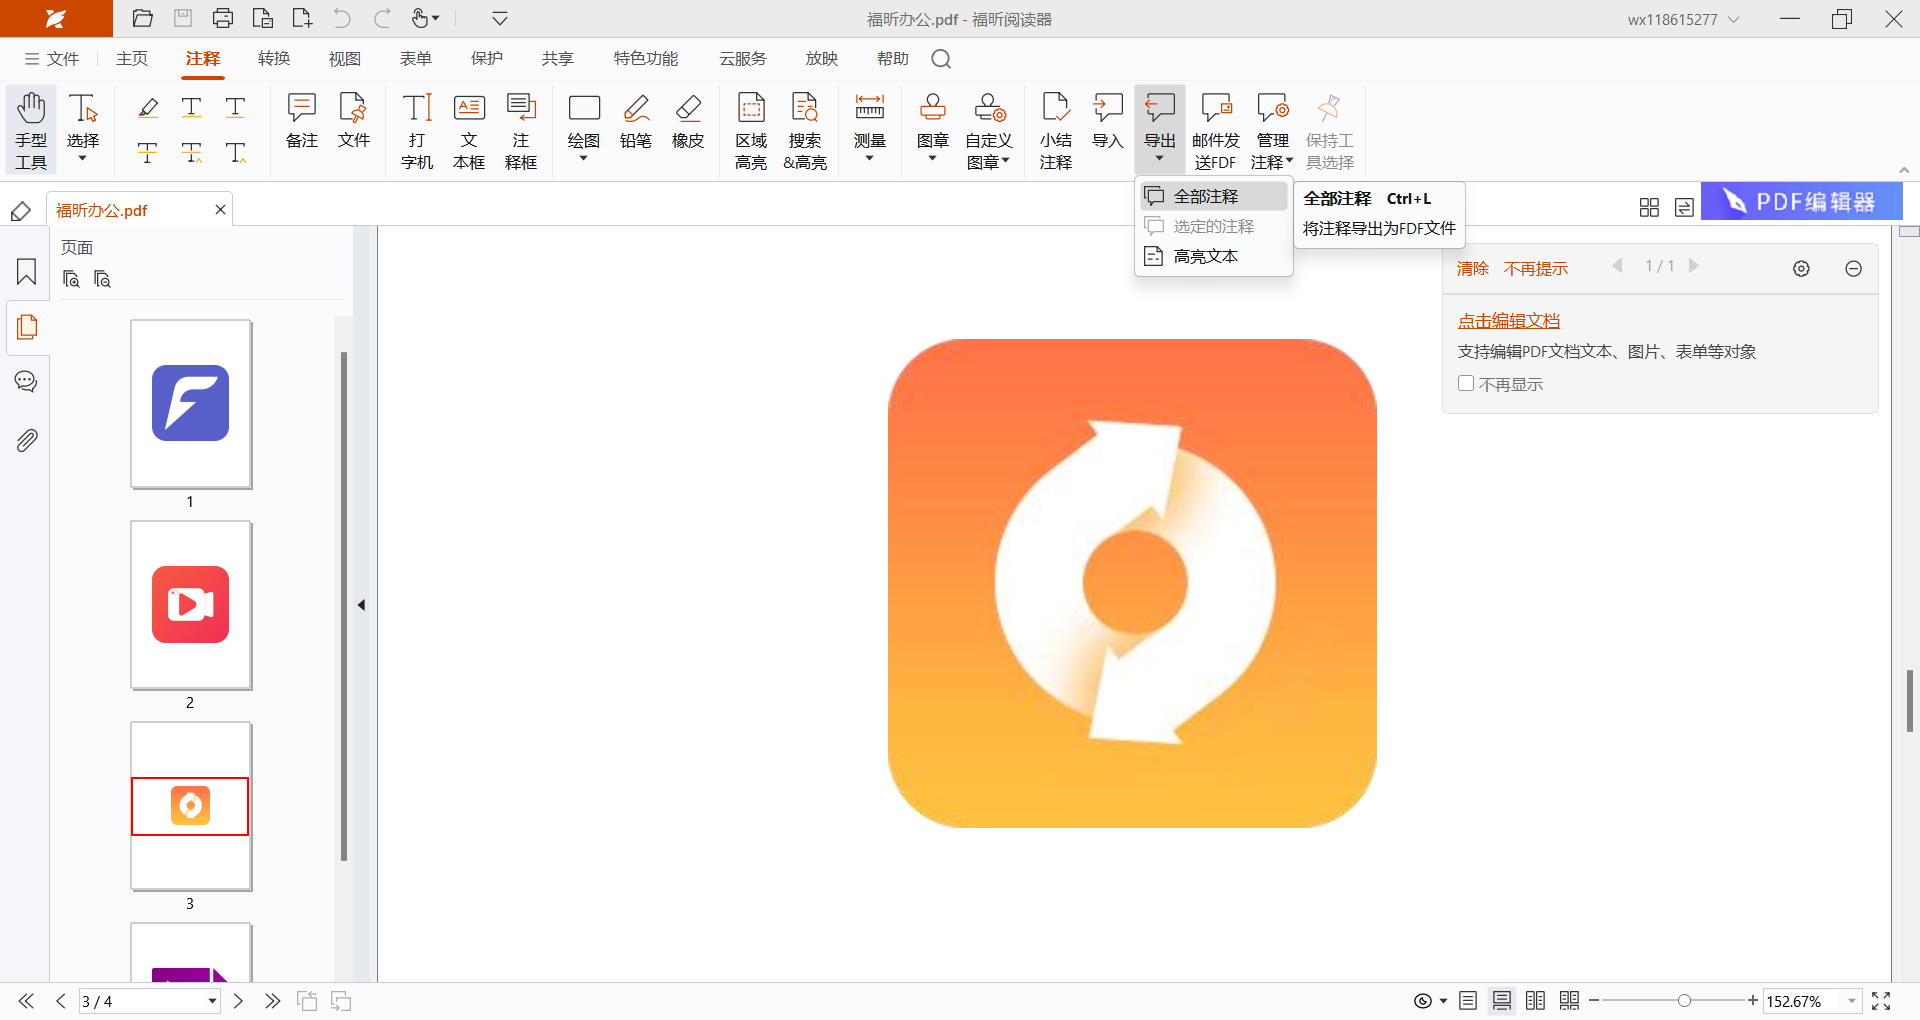
Task: Expand the Manage comments (管理注释) dropdown
Action: pos(1290,161)
